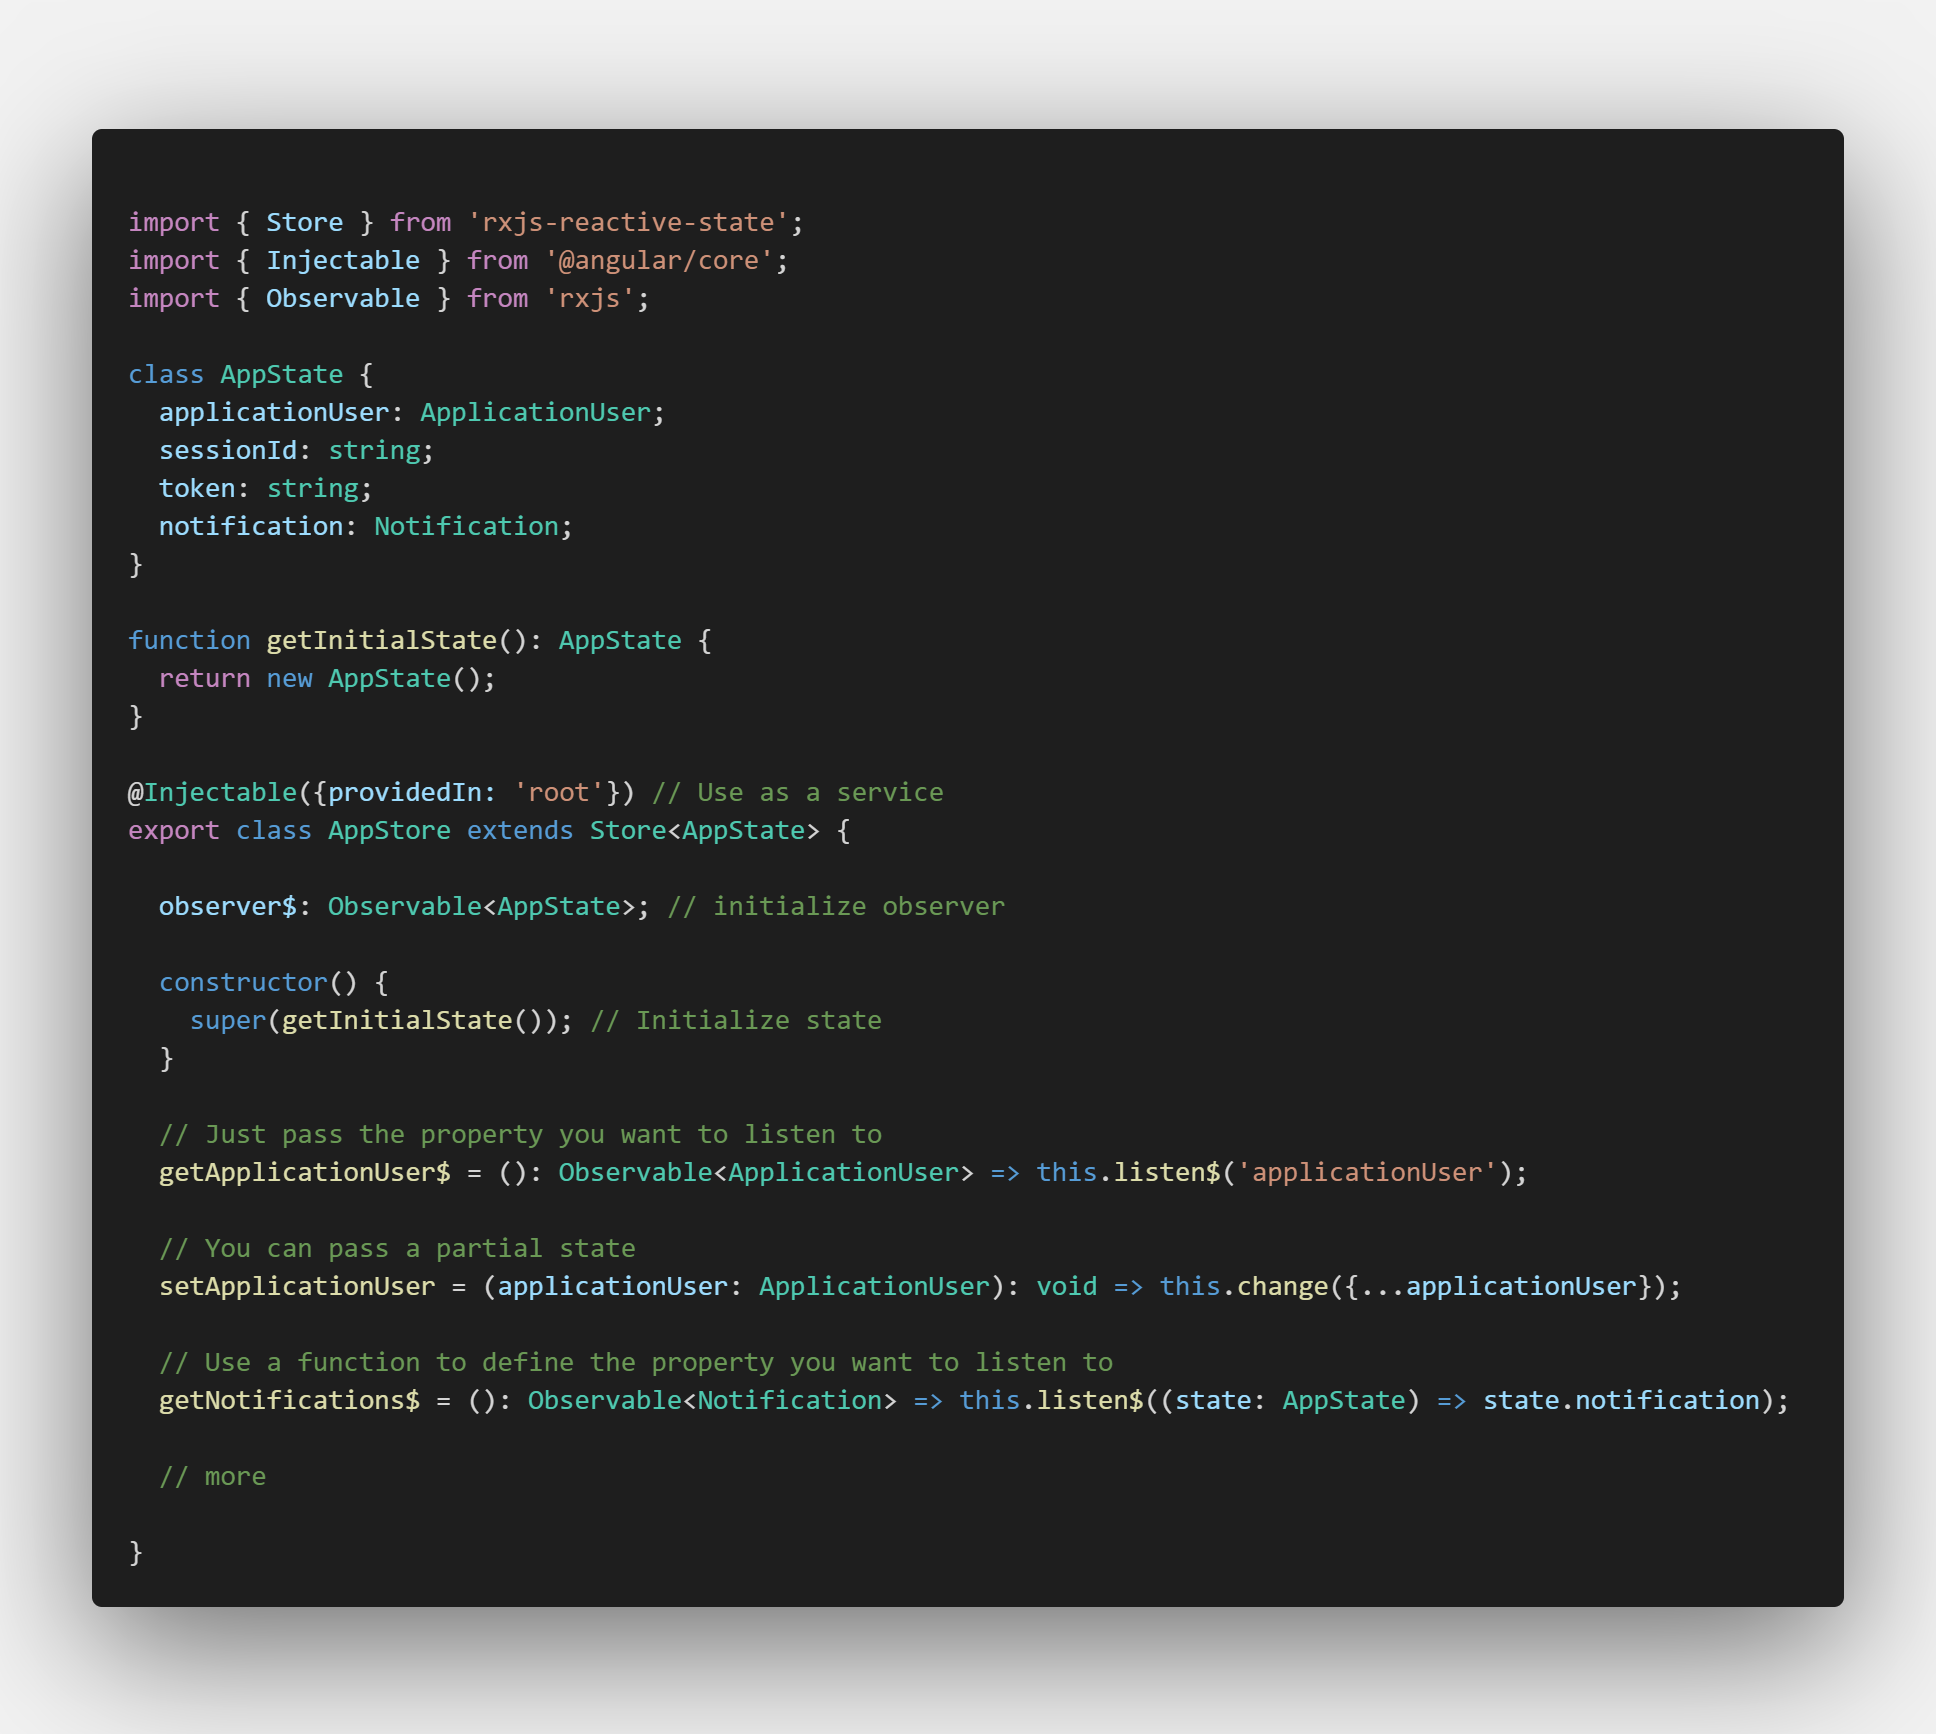Viewport: 1936px width, 1734px height.
Task: Click the Notification type on the notification line
Action: [x=466, y=526]
